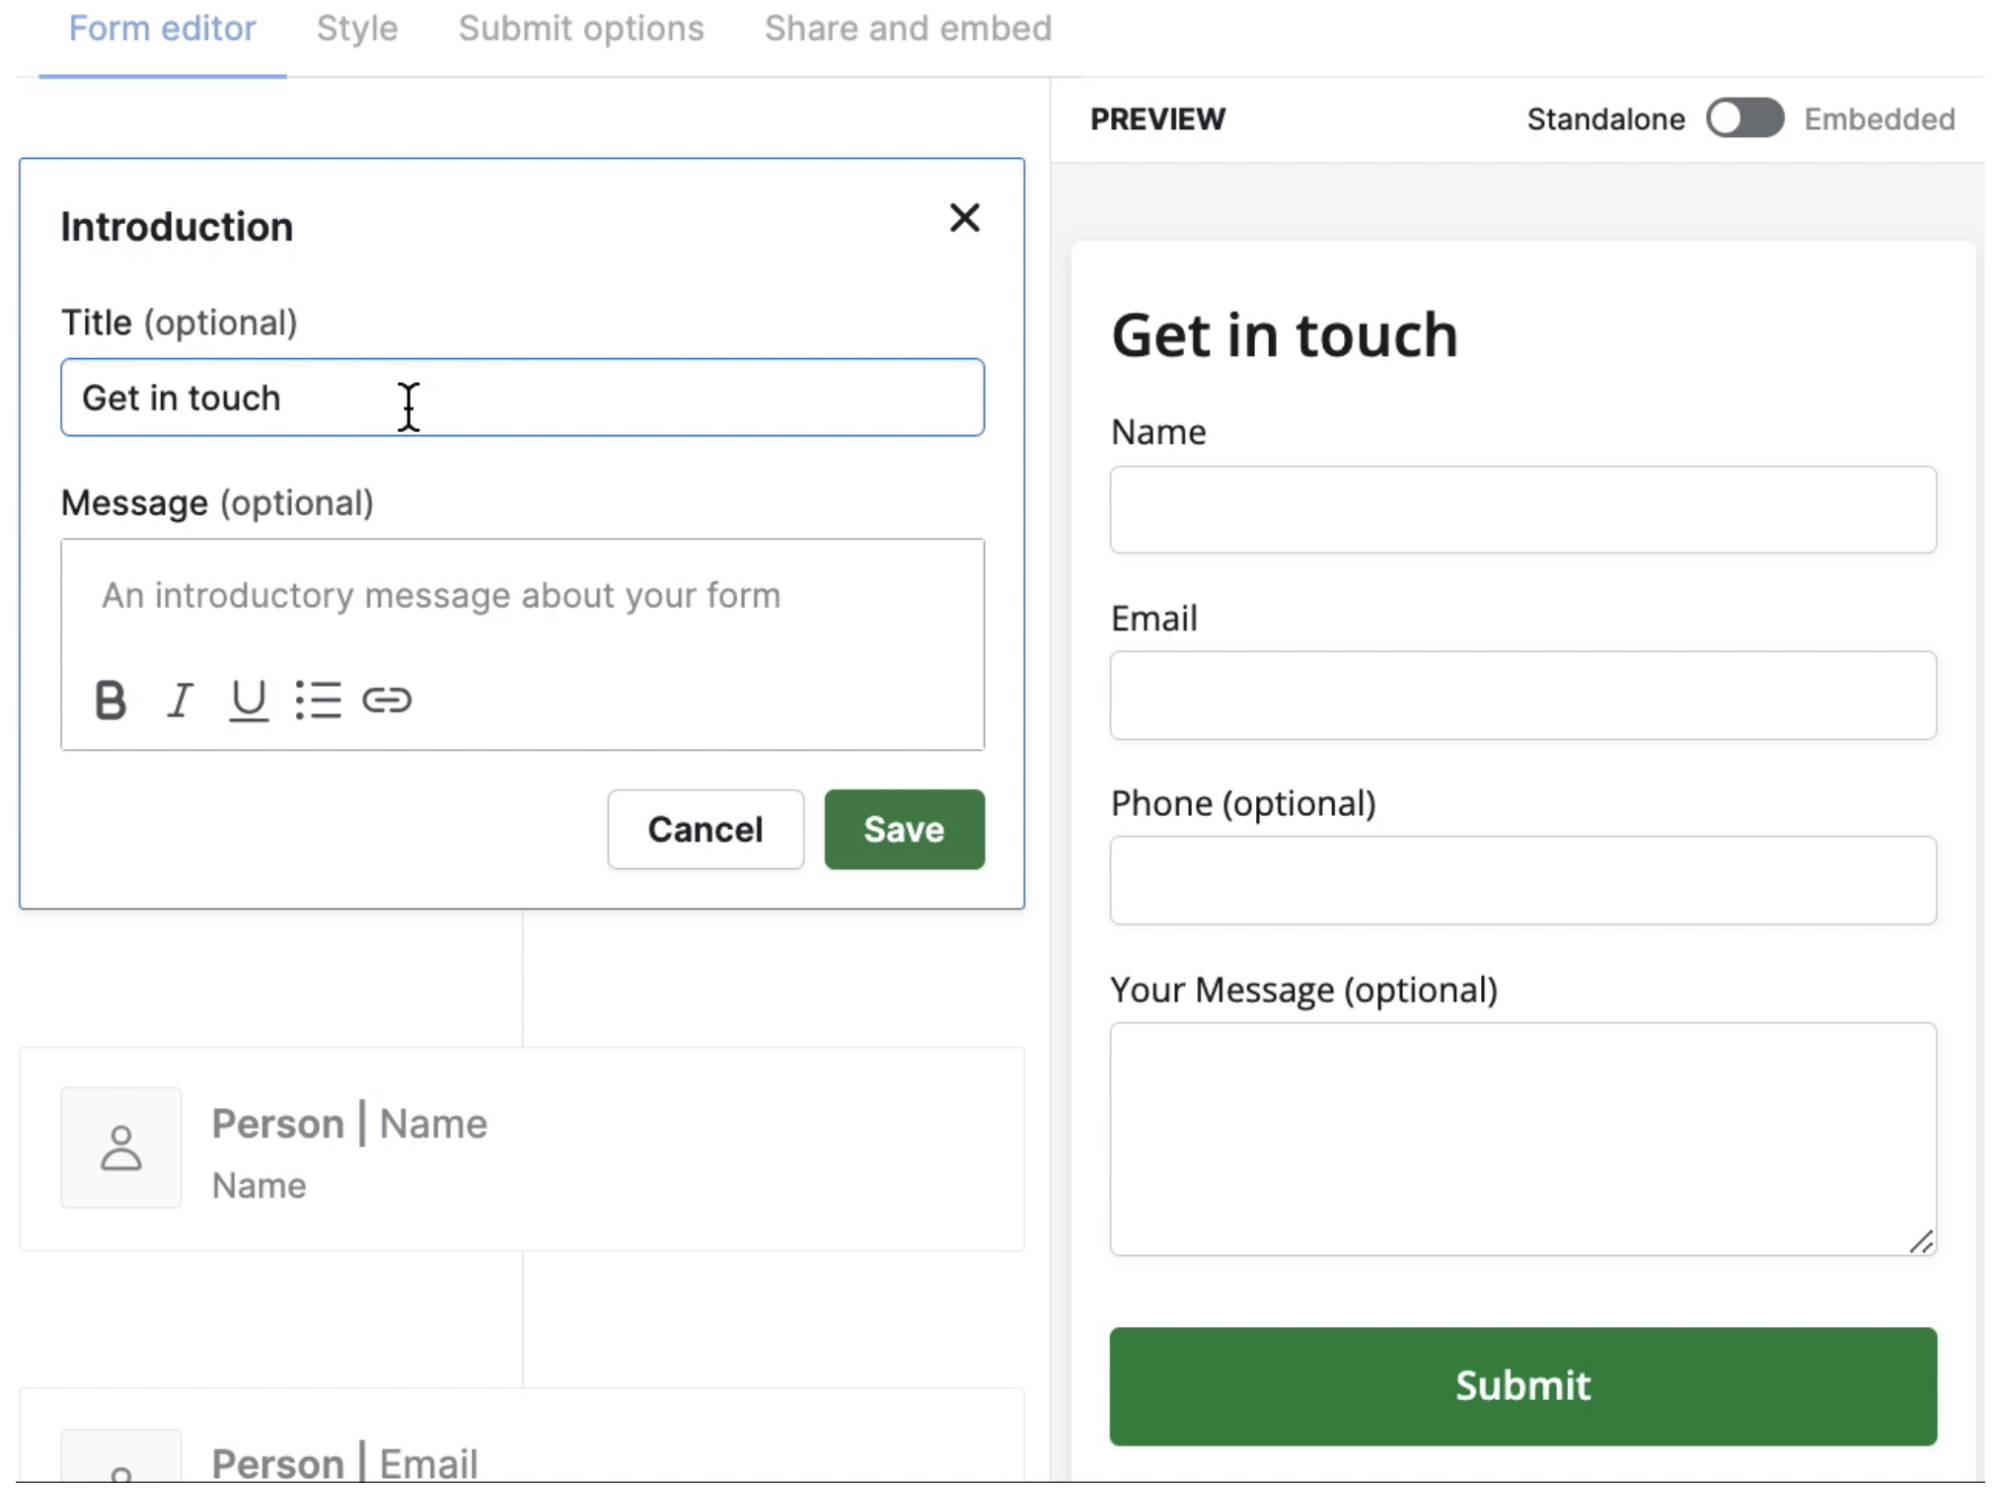Switch to Submit options tab

tap(581, 29)
